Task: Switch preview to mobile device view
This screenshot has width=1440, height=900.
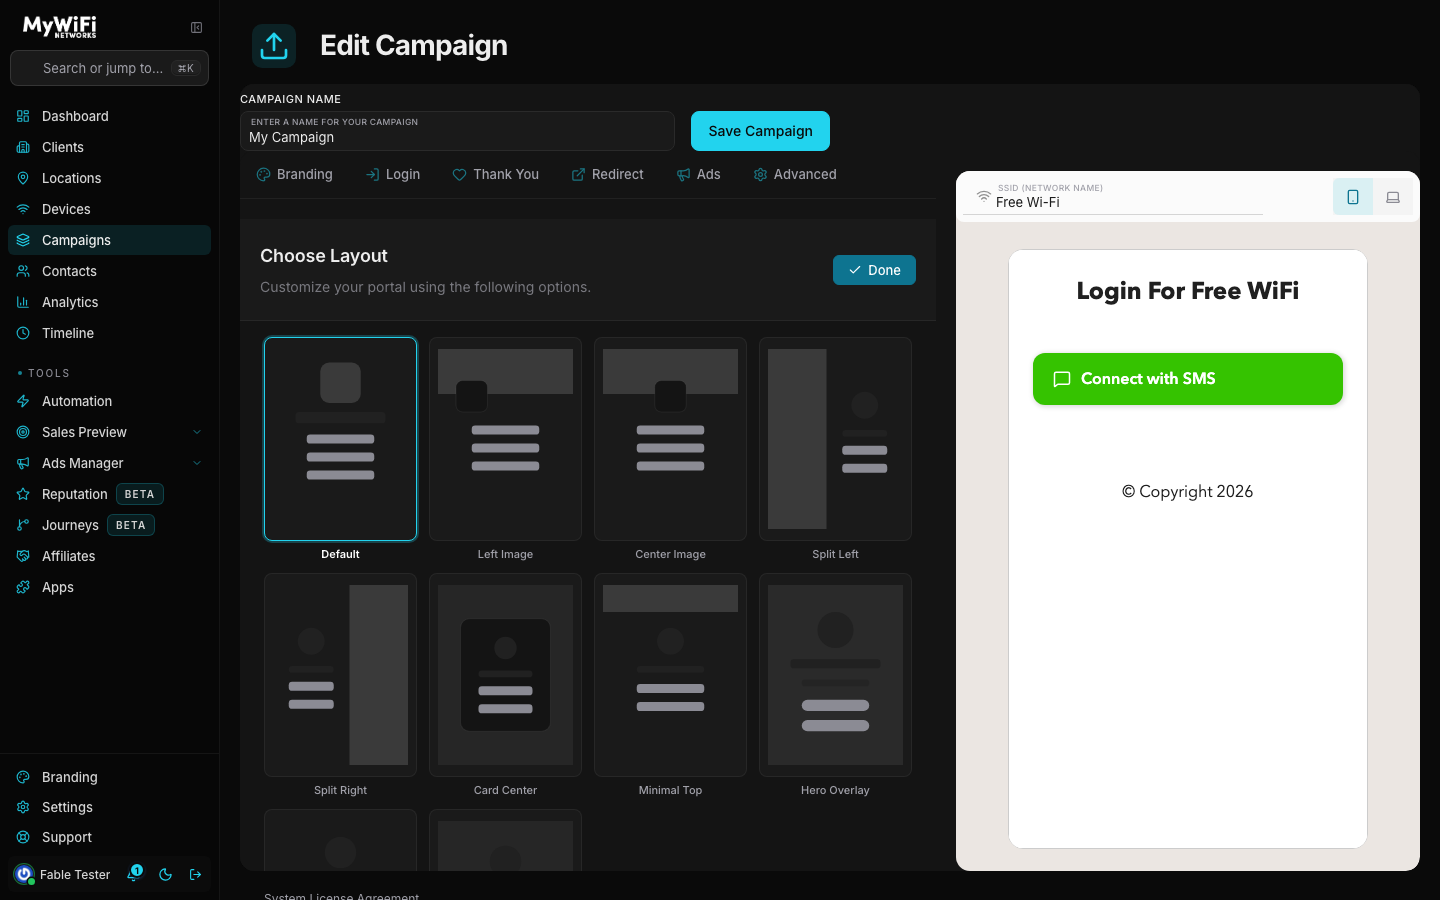Action: click(1353, 197)
